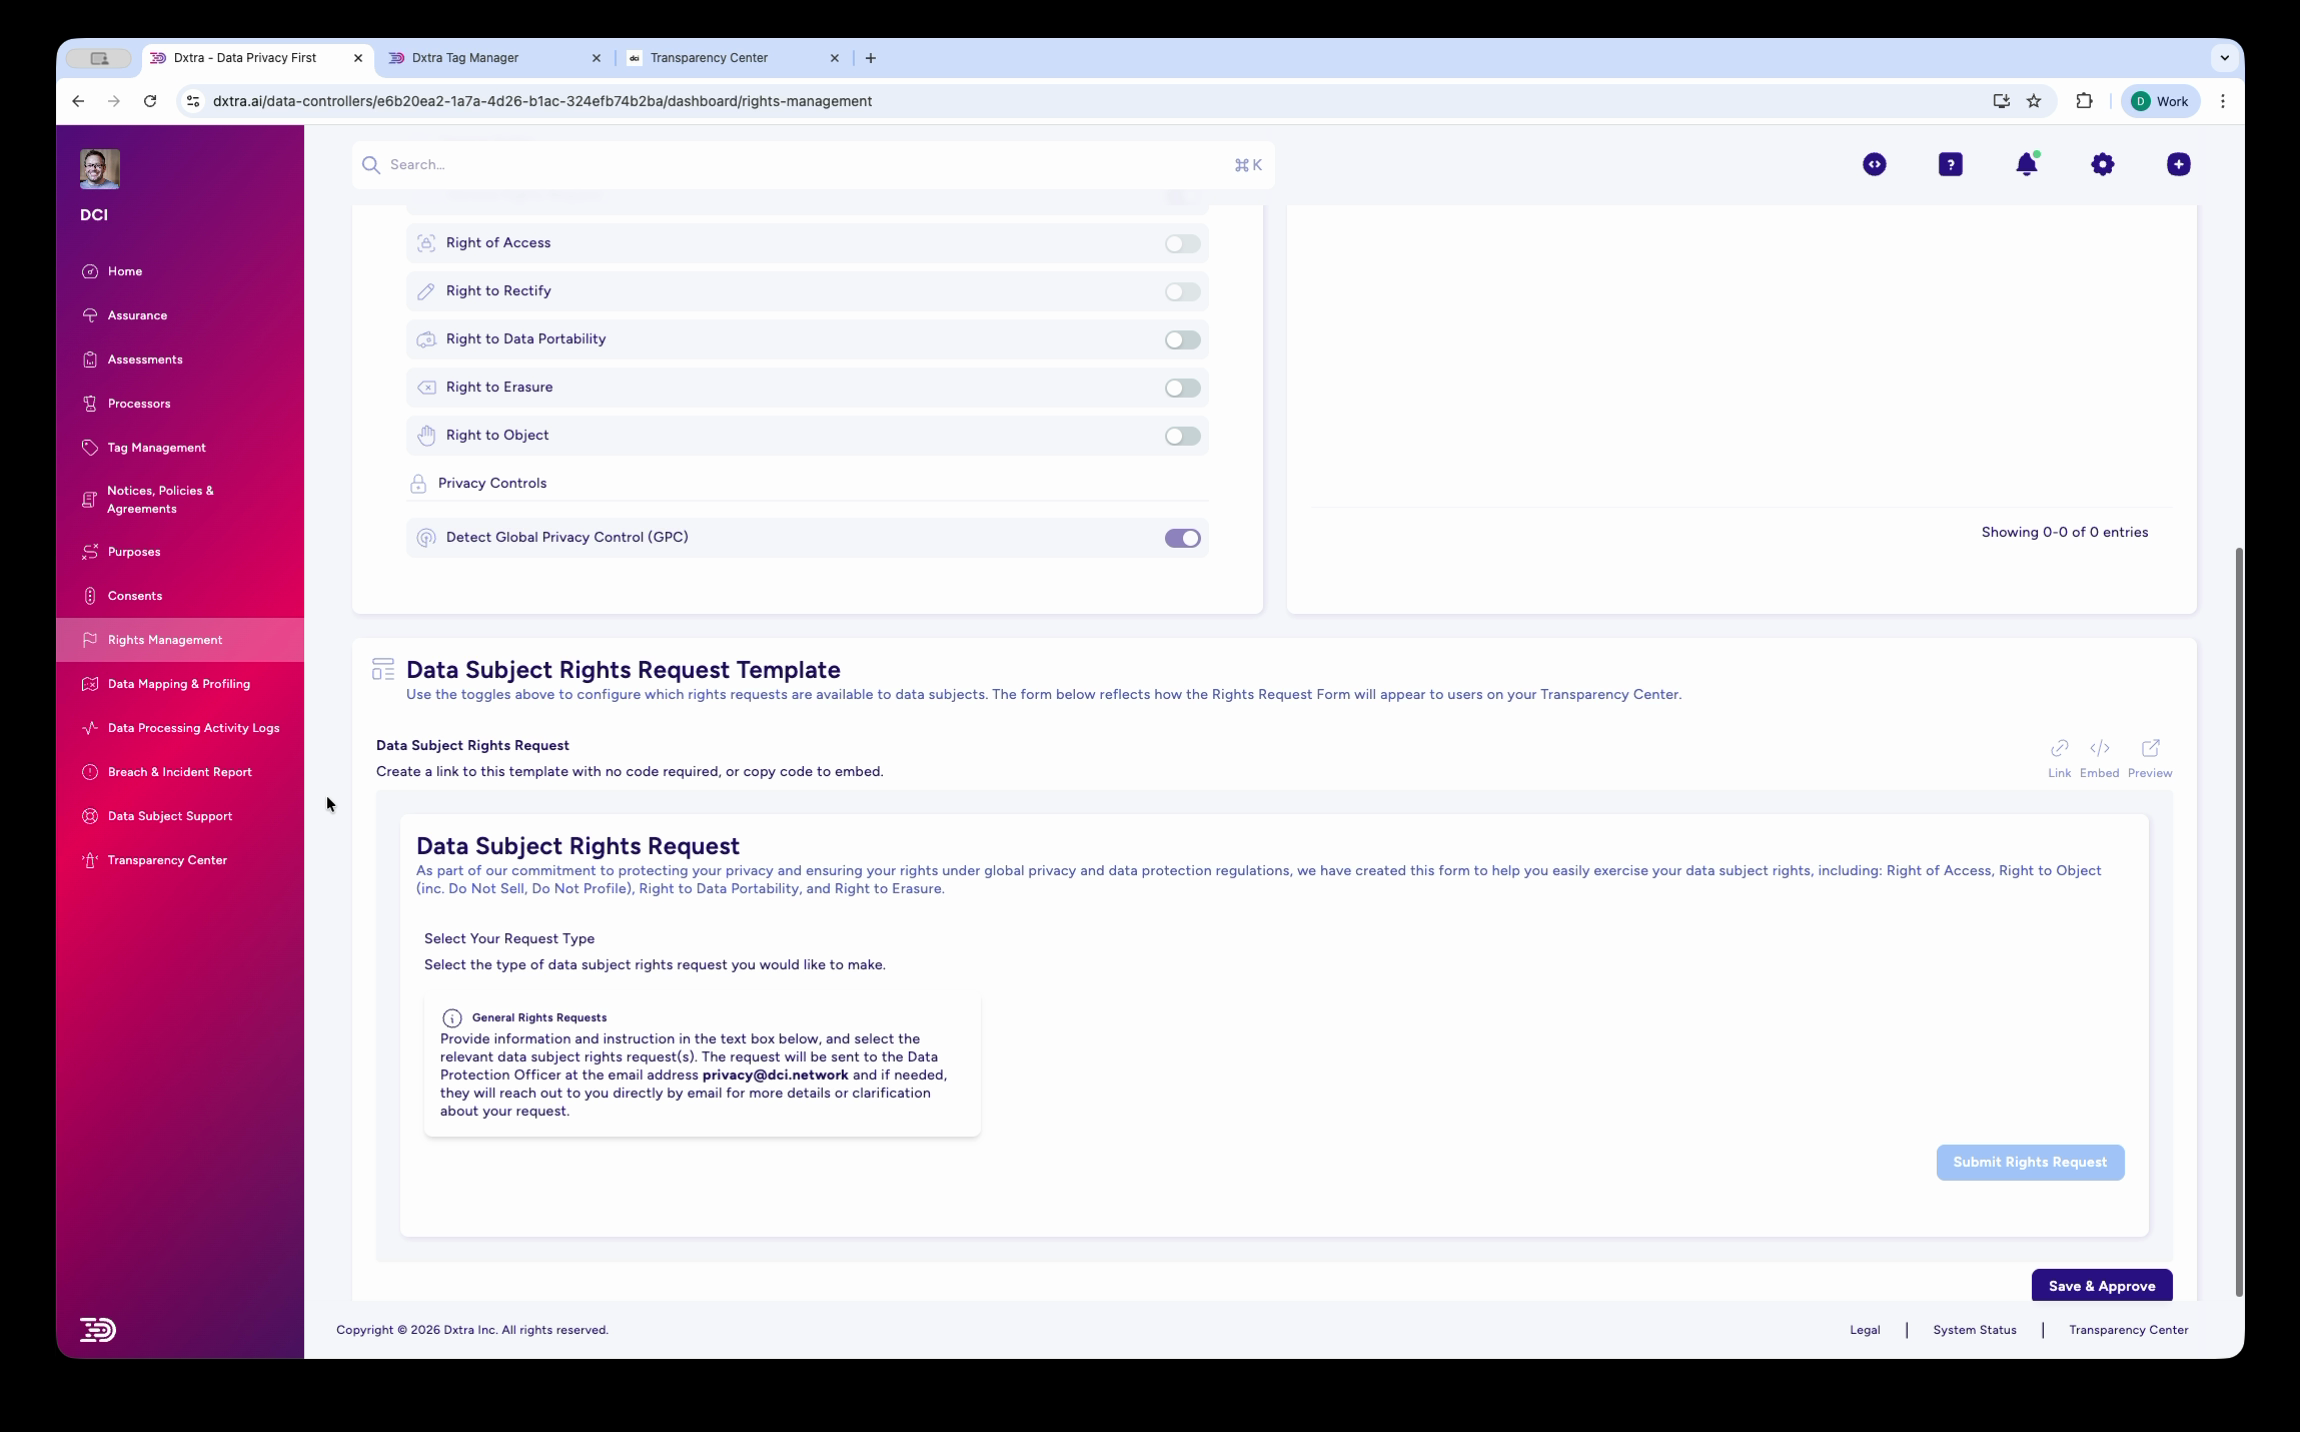Open the System Status footer link
The image size is (2300, 1432).
[x=1974, y=1330]
